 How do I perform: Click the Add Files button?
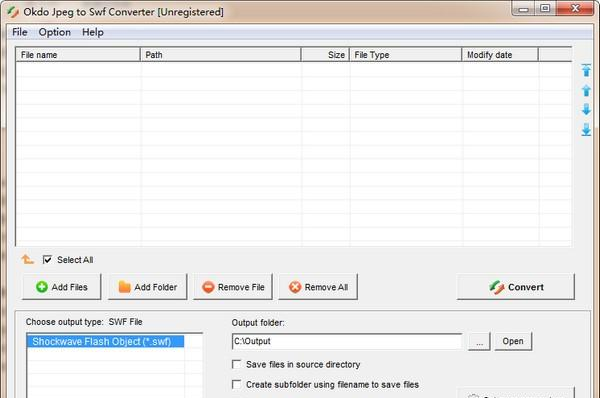(62, 287)
